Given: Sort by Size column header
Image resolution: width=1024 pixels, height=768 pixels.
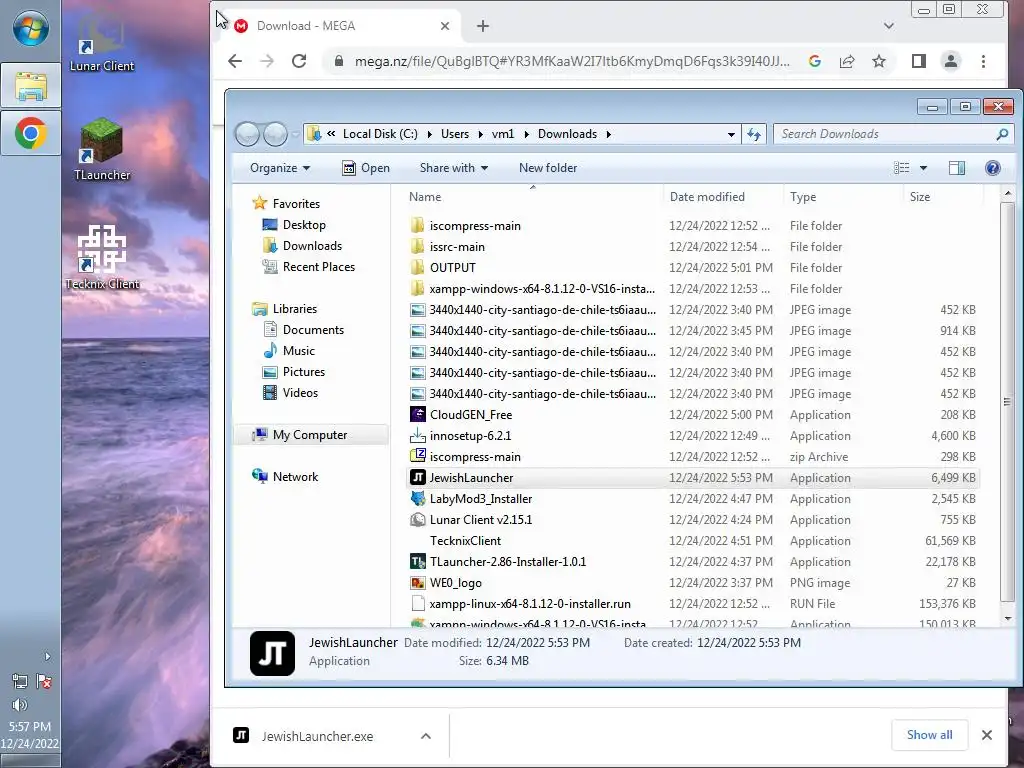Looking at the screenshot, I should (x=943, y=197).
